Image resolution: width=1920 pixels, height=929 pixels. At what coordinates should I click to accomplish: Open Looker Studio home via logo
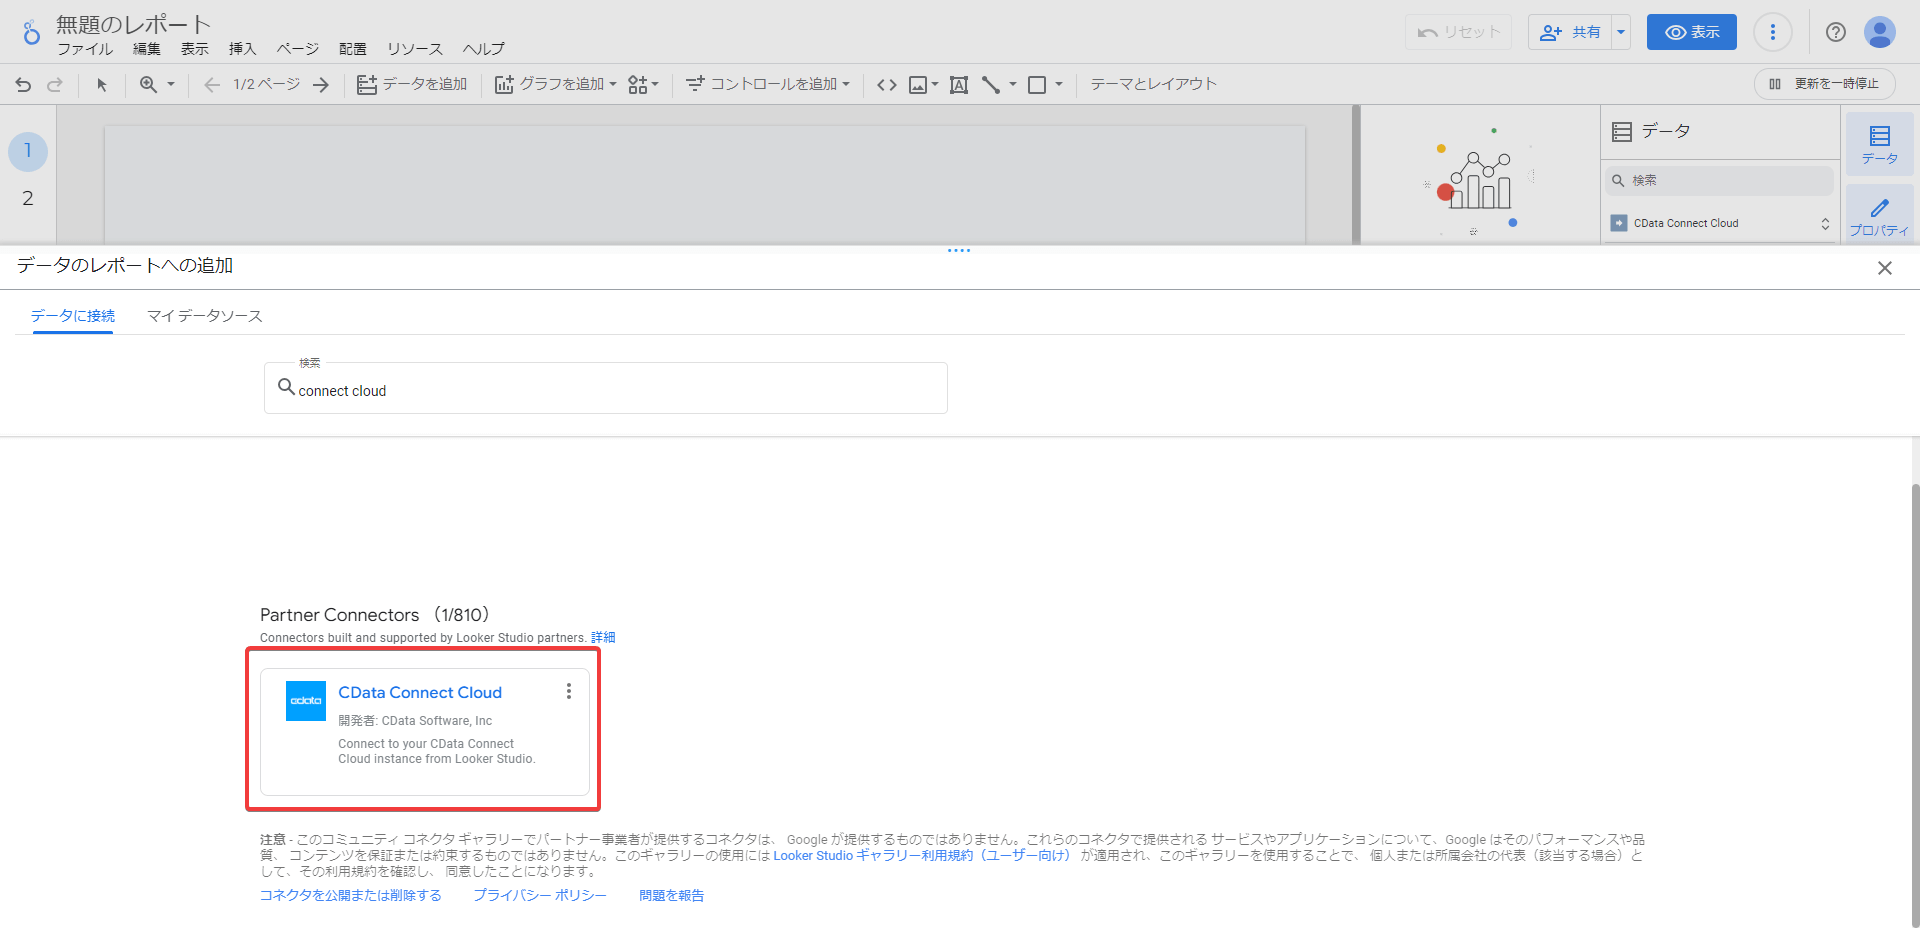31,32
